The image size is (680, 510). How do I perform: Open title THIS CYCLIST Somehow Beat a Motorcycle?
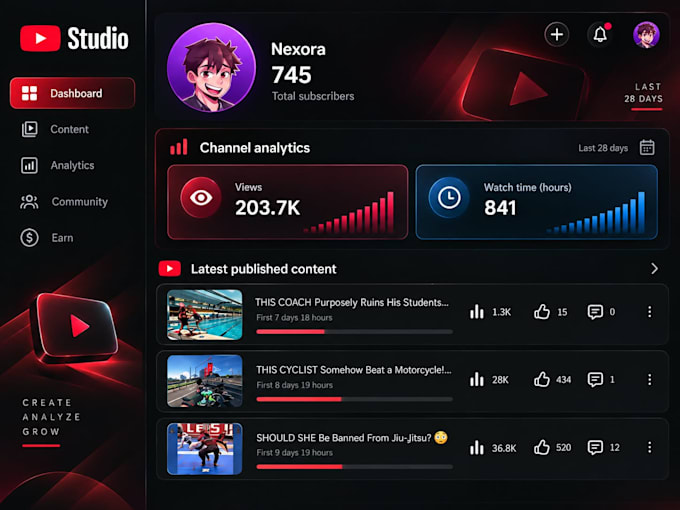[353, 370]
